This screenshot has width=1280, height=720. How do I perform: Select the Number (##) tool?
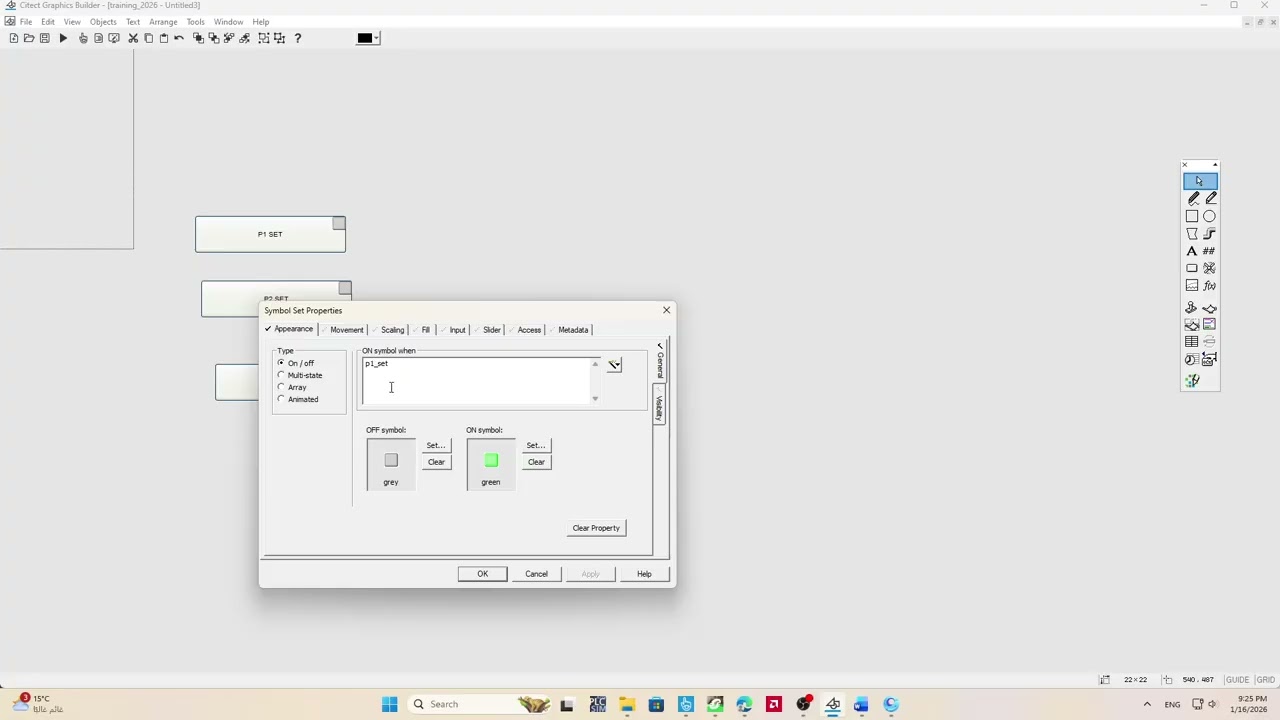pyautogui.click(x=1210, y=251)
